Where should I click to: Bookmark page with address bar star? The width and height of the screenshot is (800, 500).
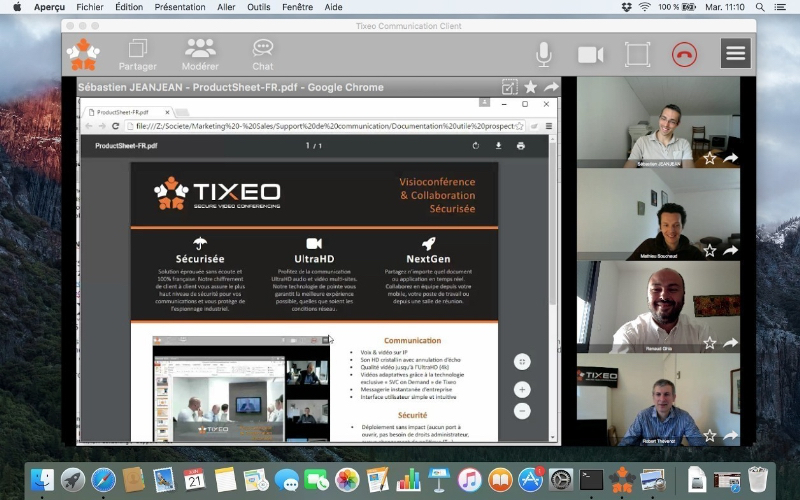519,126
